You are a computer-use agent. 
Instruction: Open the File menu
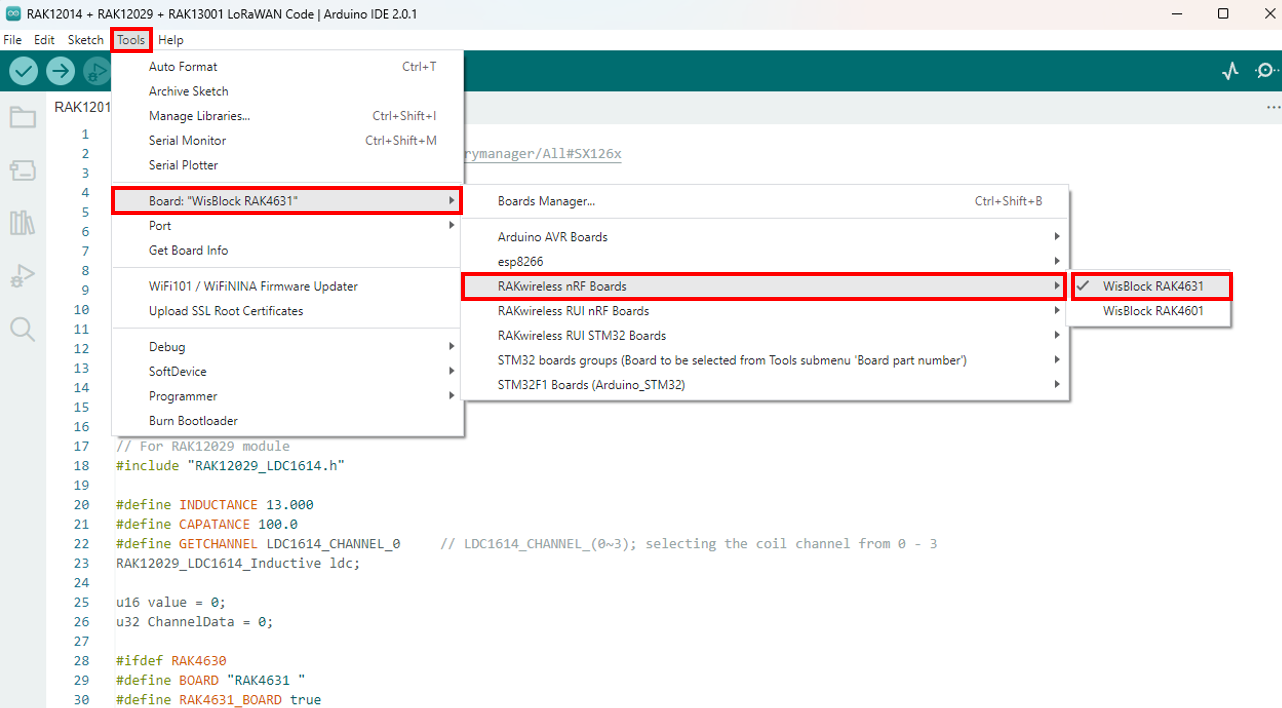coord(12,40)
